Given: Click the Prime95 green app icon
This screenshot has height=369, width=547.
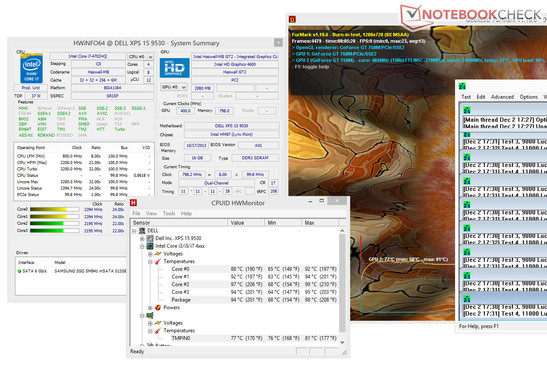Looking at the screenshot, I should click(462, 86).
